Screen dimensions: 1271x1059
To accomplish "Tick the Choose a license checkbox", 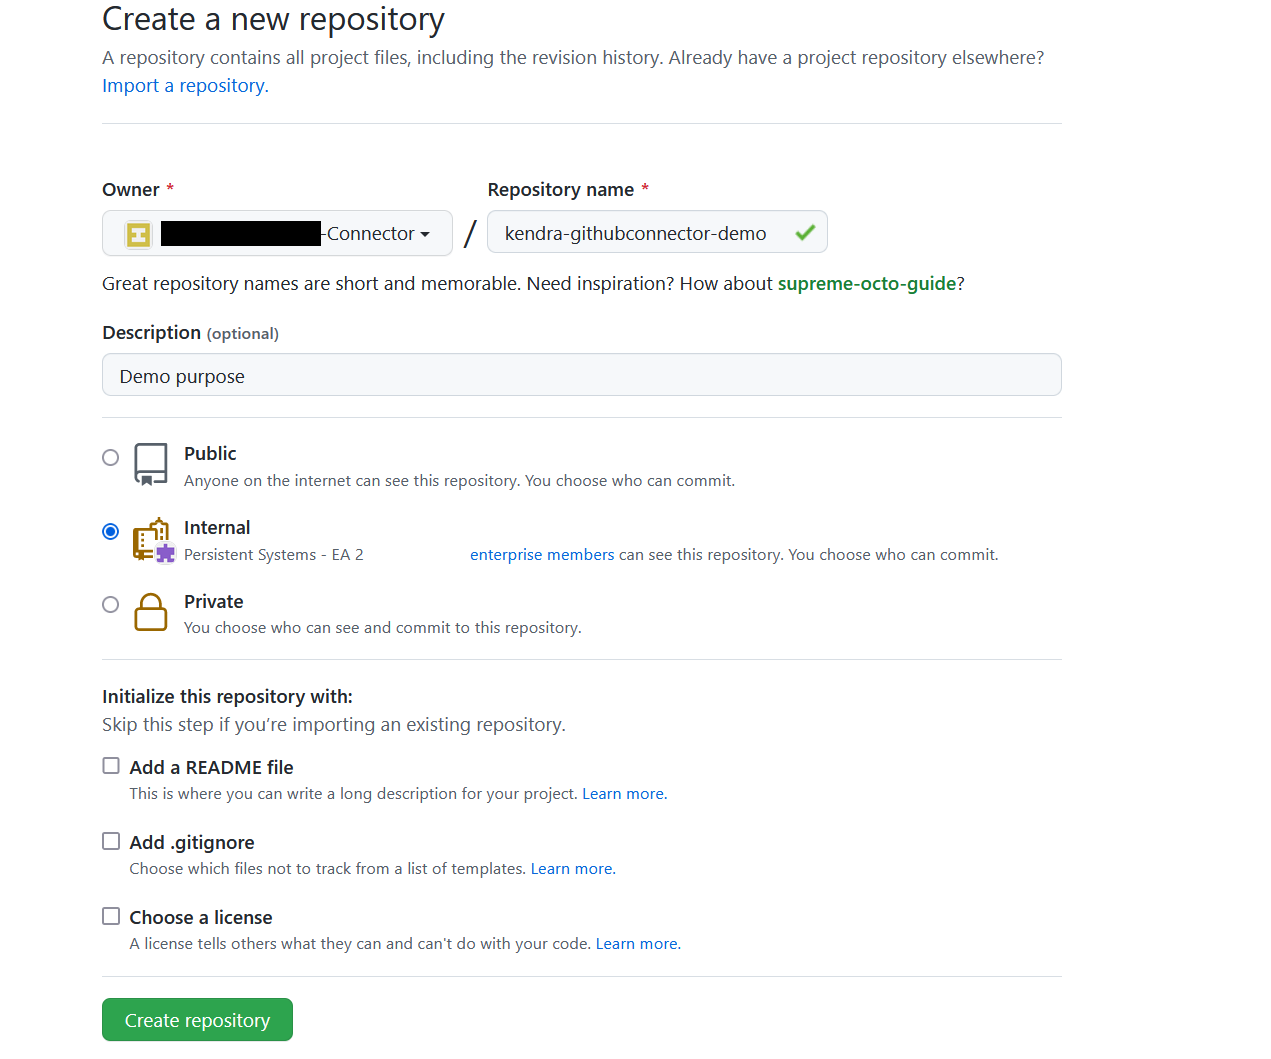I will [111, 916].
